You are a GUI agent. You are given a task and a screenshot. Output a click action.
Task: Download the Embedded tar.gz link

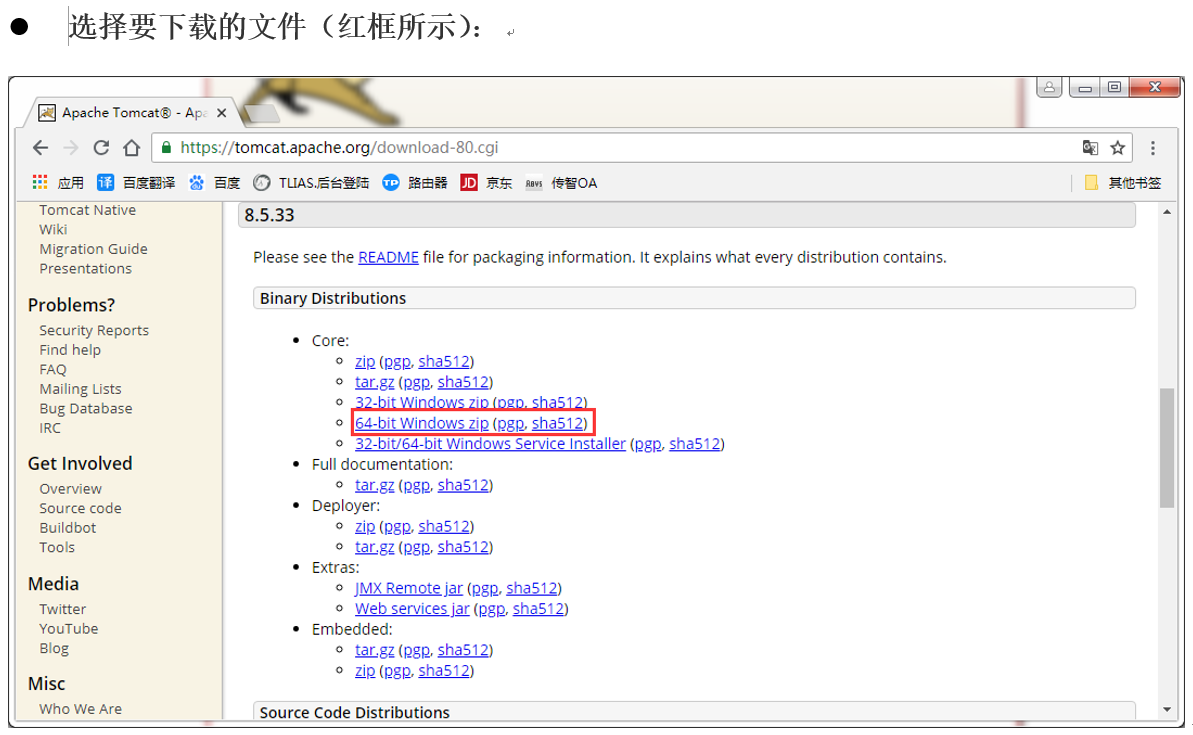point(374,650)
